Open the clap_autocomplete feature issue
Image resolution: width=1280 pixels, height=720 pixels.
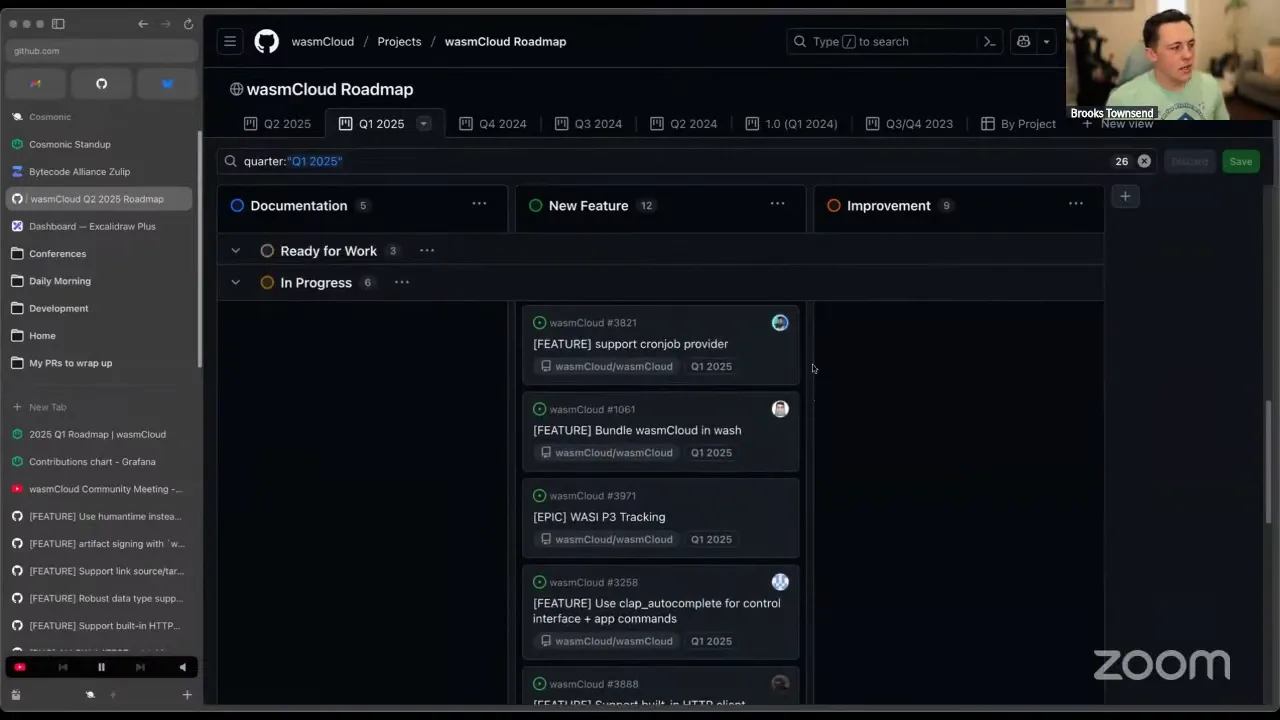coord(656,611)
